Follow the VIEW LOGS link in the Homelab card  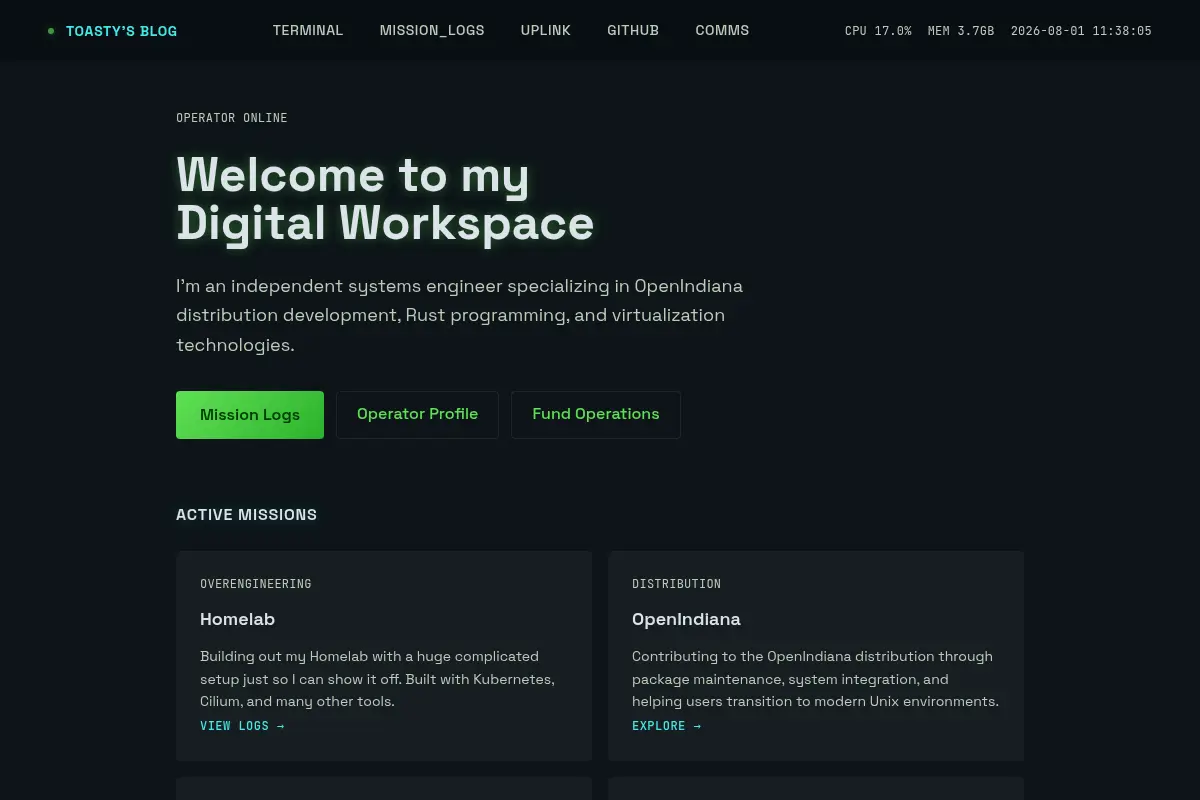point(242,726)
